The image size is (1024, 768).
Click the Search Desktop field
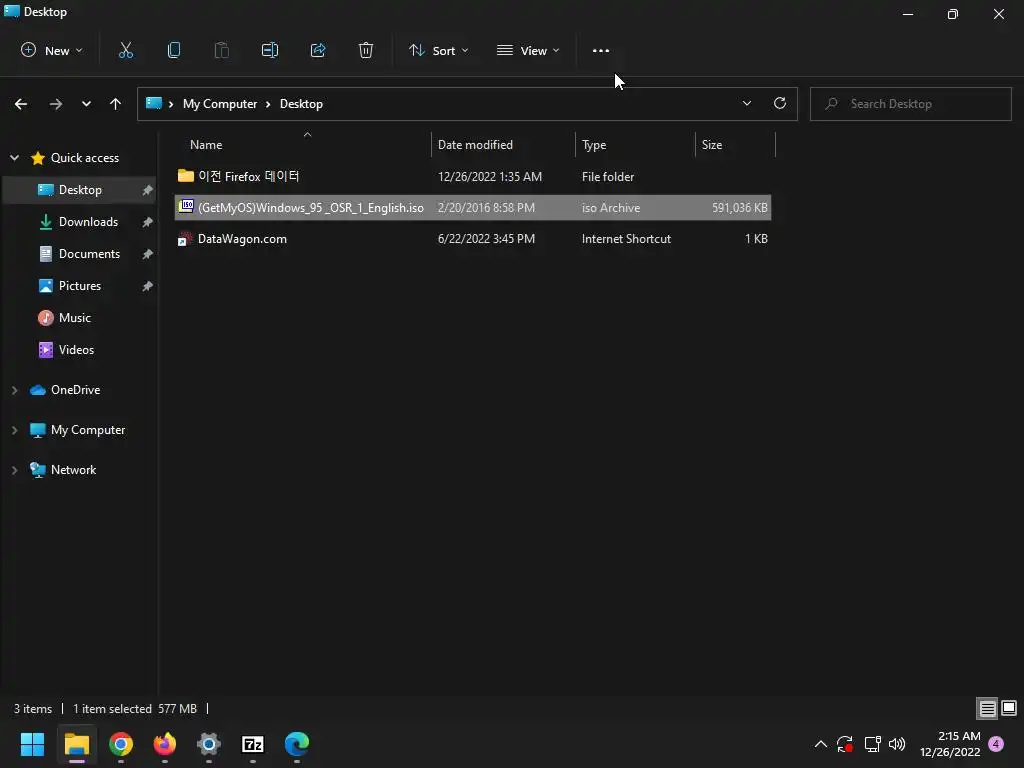click(910, 104)
